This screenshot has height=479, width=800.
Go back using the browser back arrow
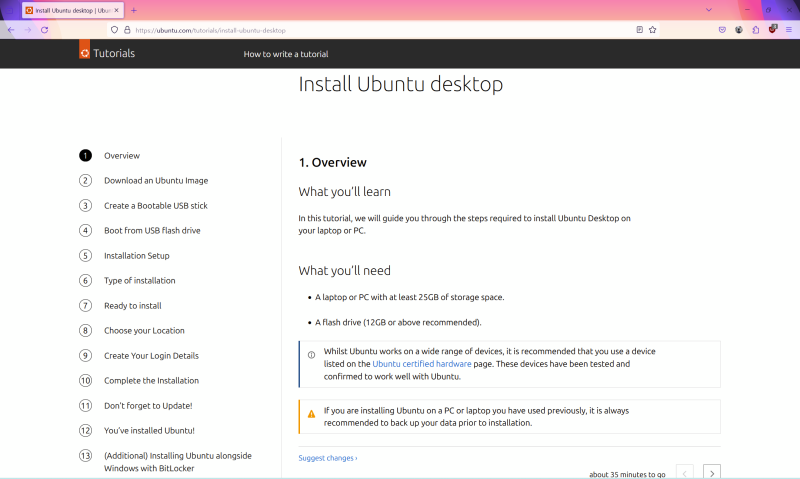pyautogui.click(x=11, y=30)
